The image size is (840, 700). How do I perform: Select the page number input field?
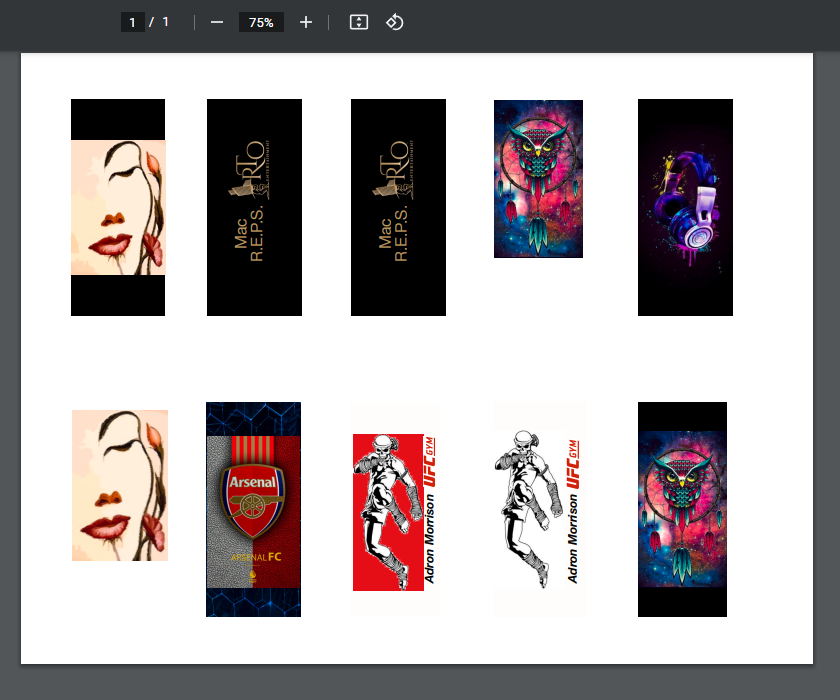point(132,22)
